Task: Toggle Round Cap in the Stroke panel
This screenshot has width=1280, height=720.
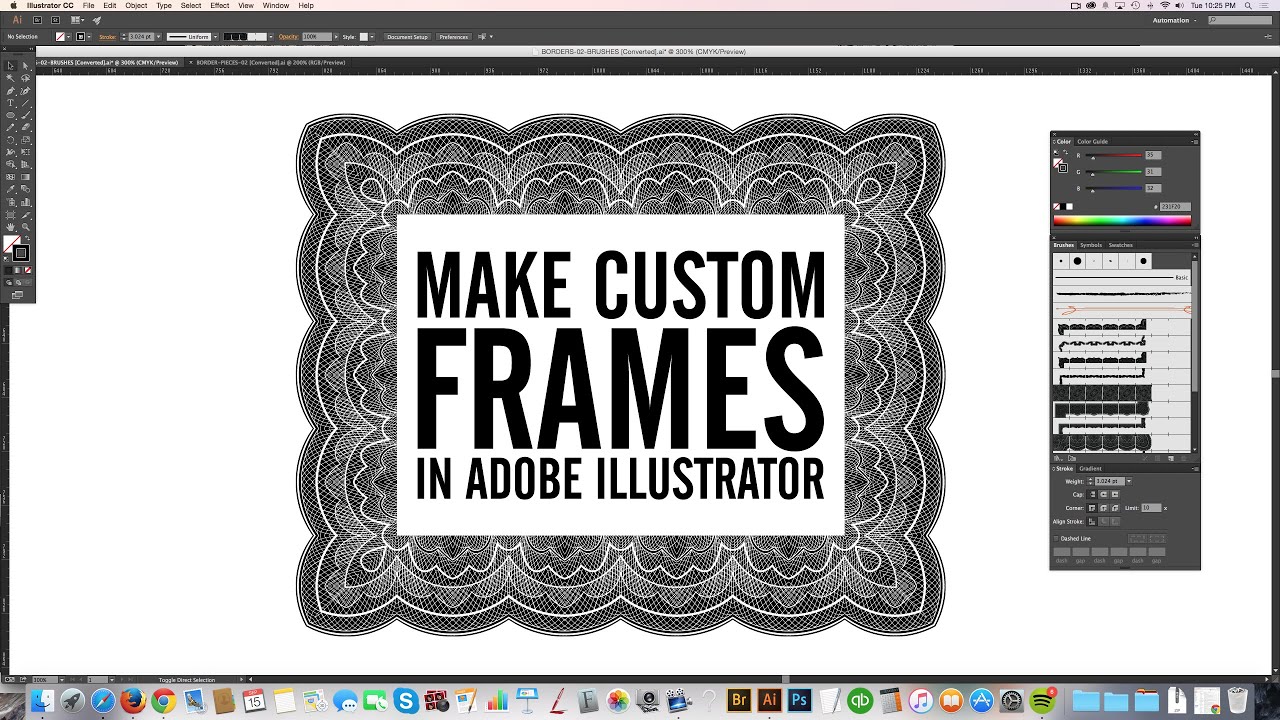Action: (x=1103, y=494)
